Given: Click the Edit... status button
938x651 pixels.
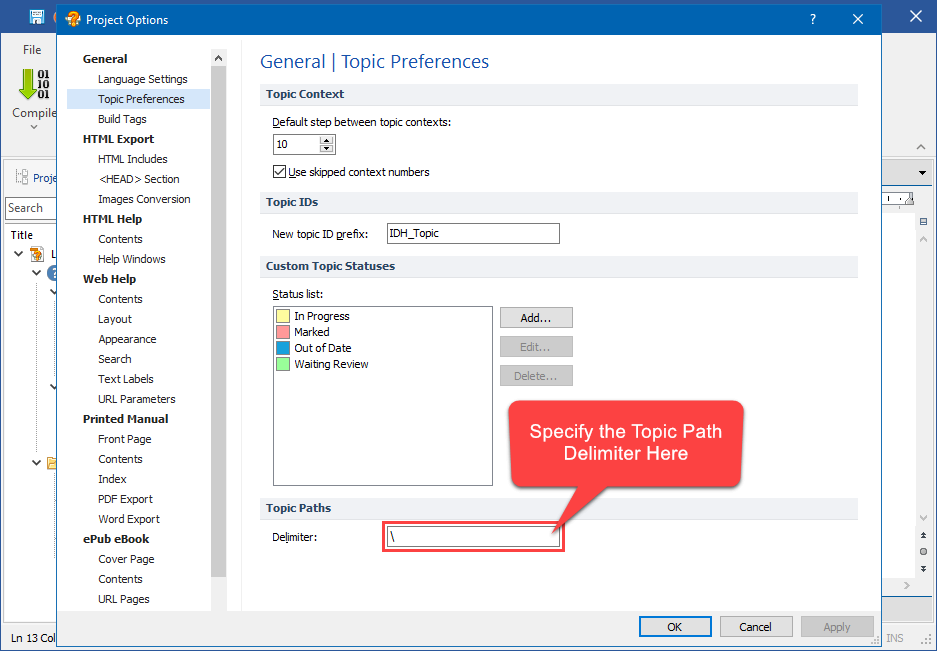Looking at the screenshot, I should (536, 346).
